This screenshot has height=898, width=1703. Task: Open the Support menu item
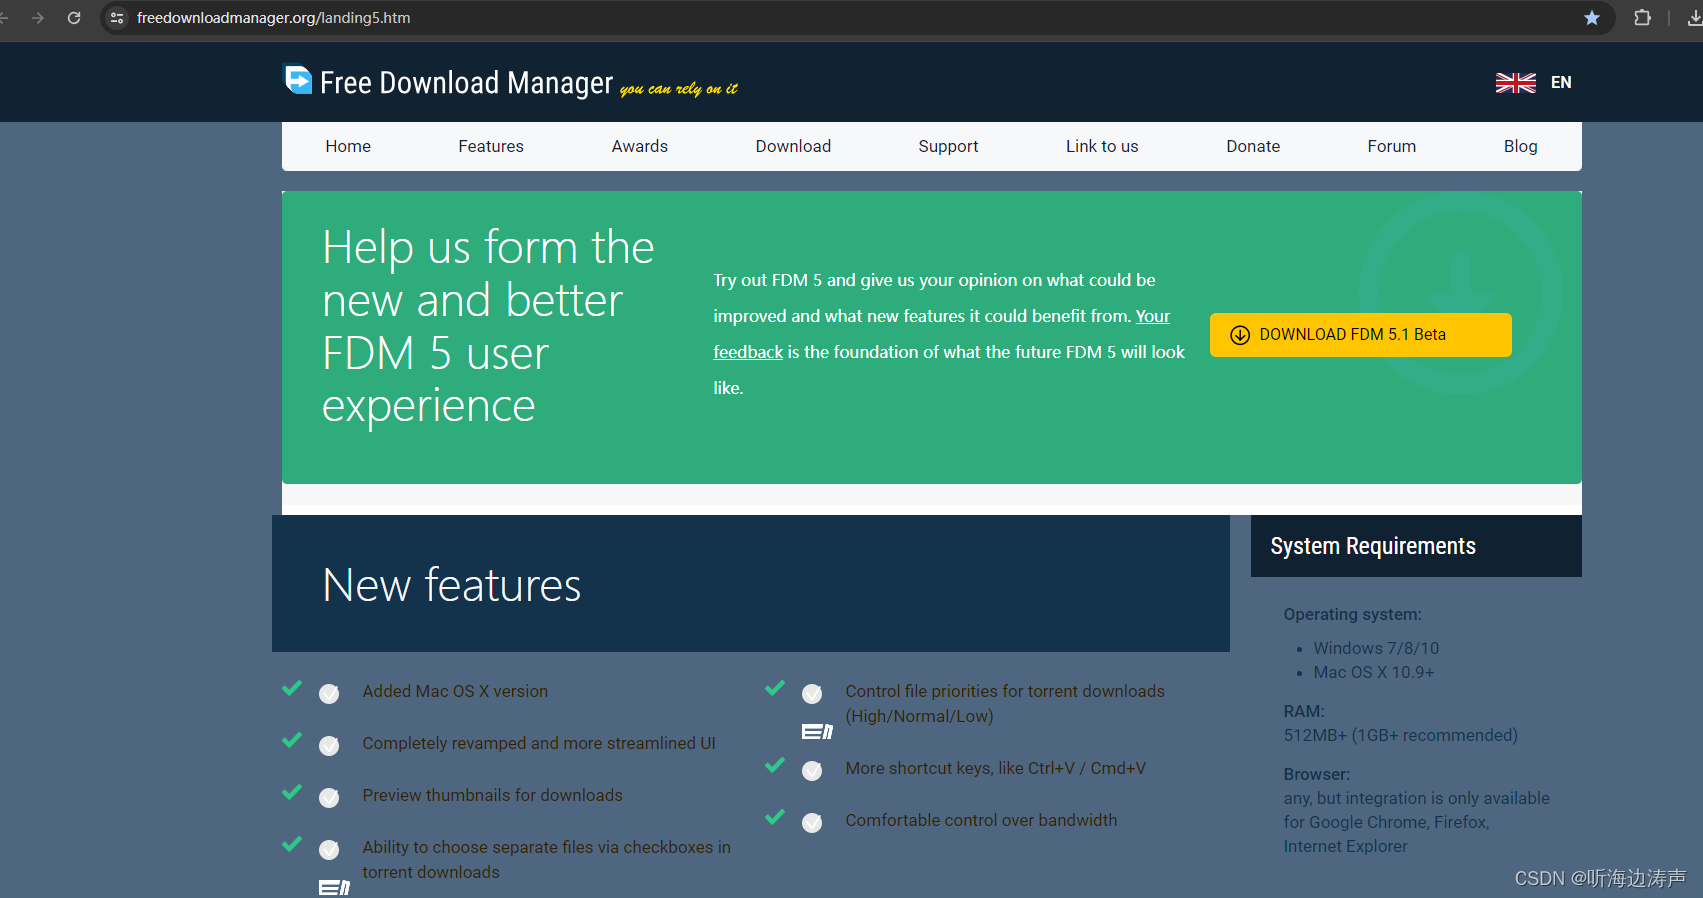point(948,146)
